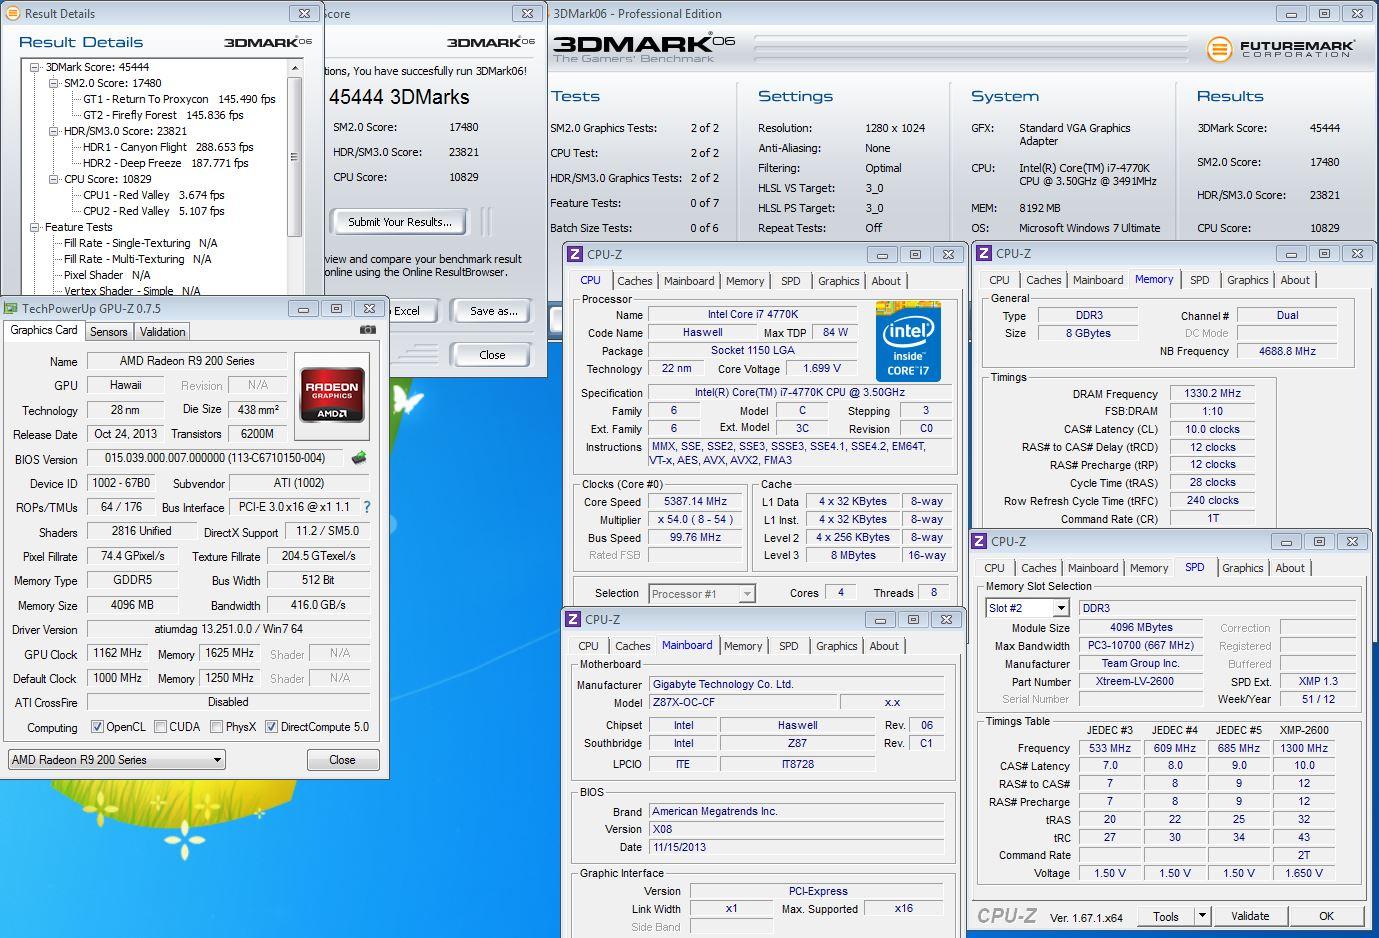
Task: Select Fill Rate - Single-Texturing row
Action: 141,243
